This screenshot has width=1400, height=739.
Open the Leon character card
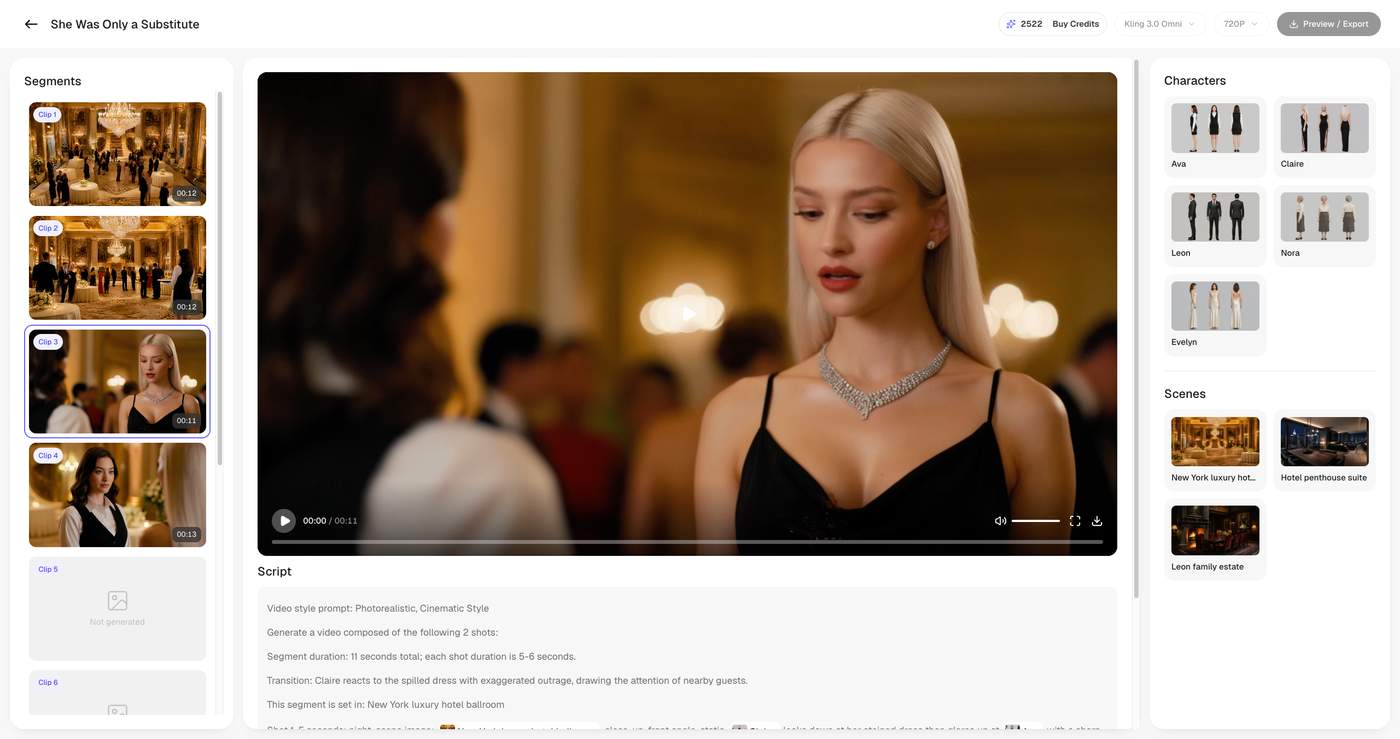point(1215,224)
